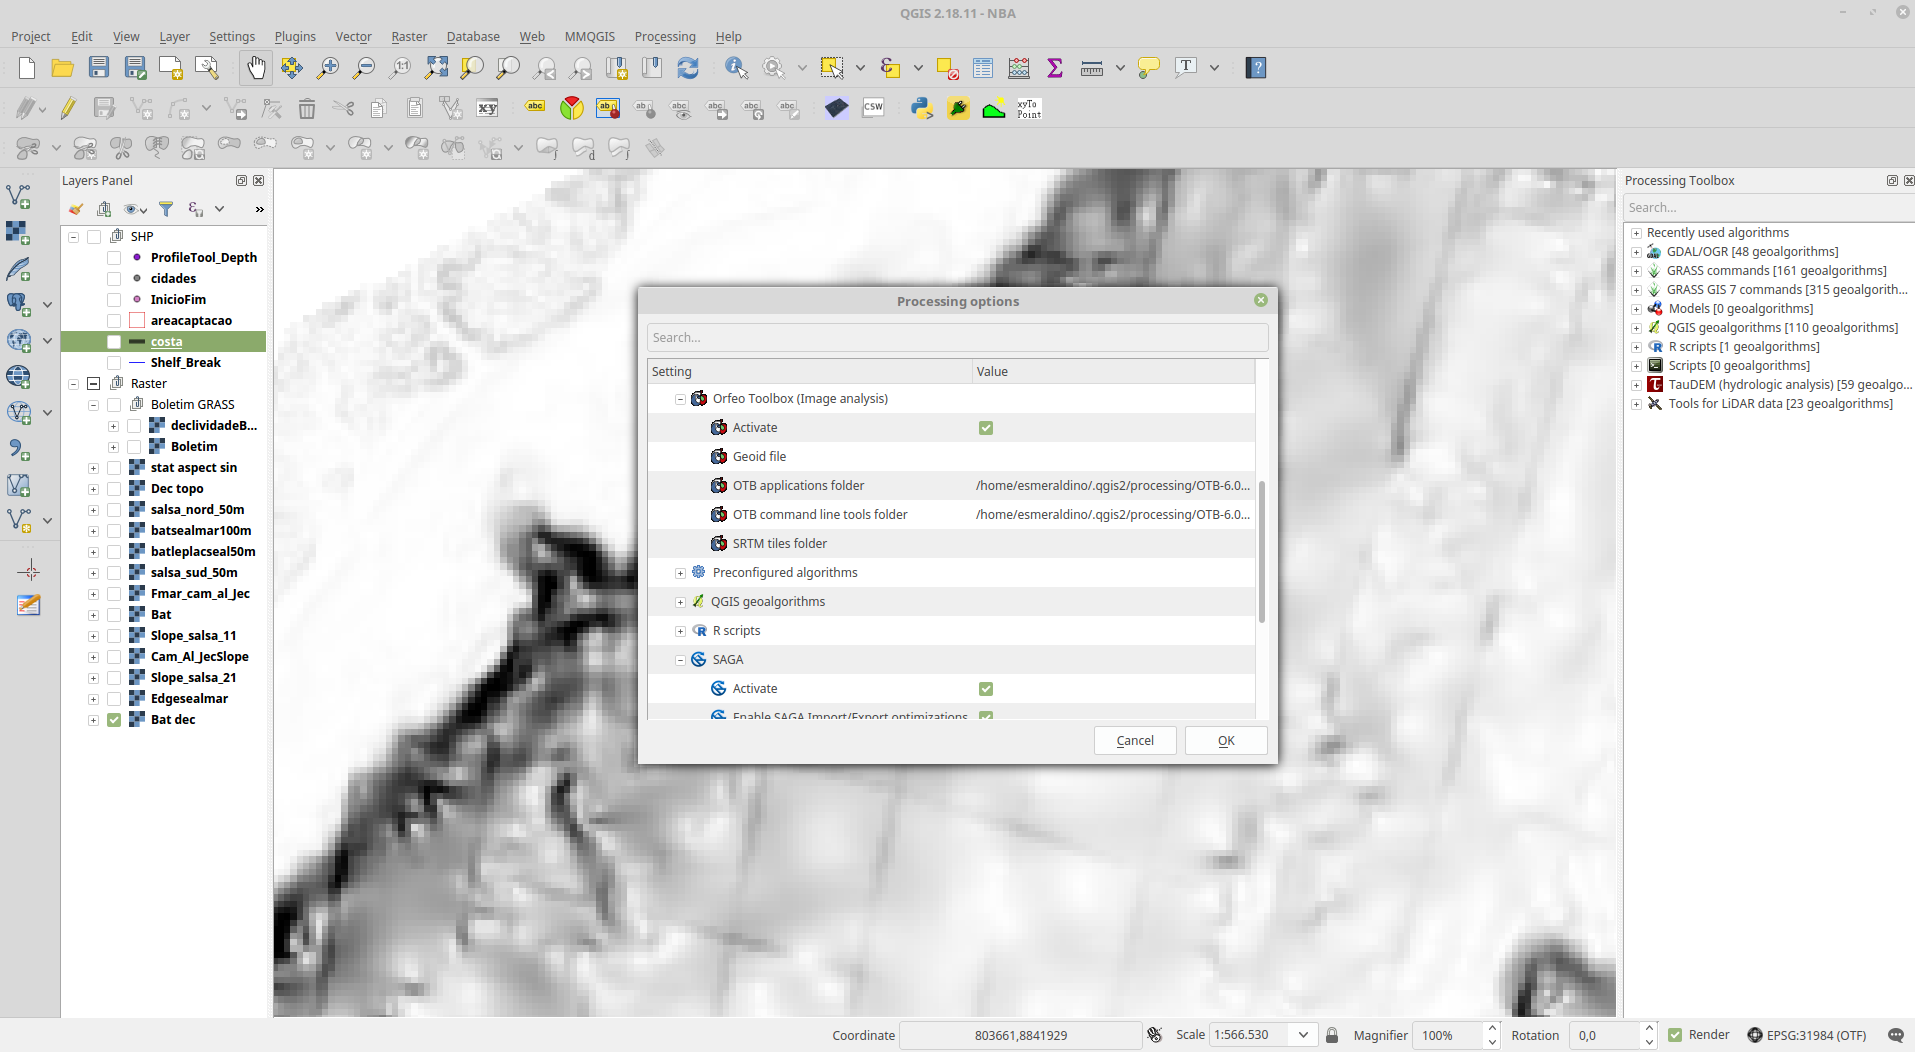Open the Help contents icon
This screenshot has height=1052, width=1915.
1257,68
